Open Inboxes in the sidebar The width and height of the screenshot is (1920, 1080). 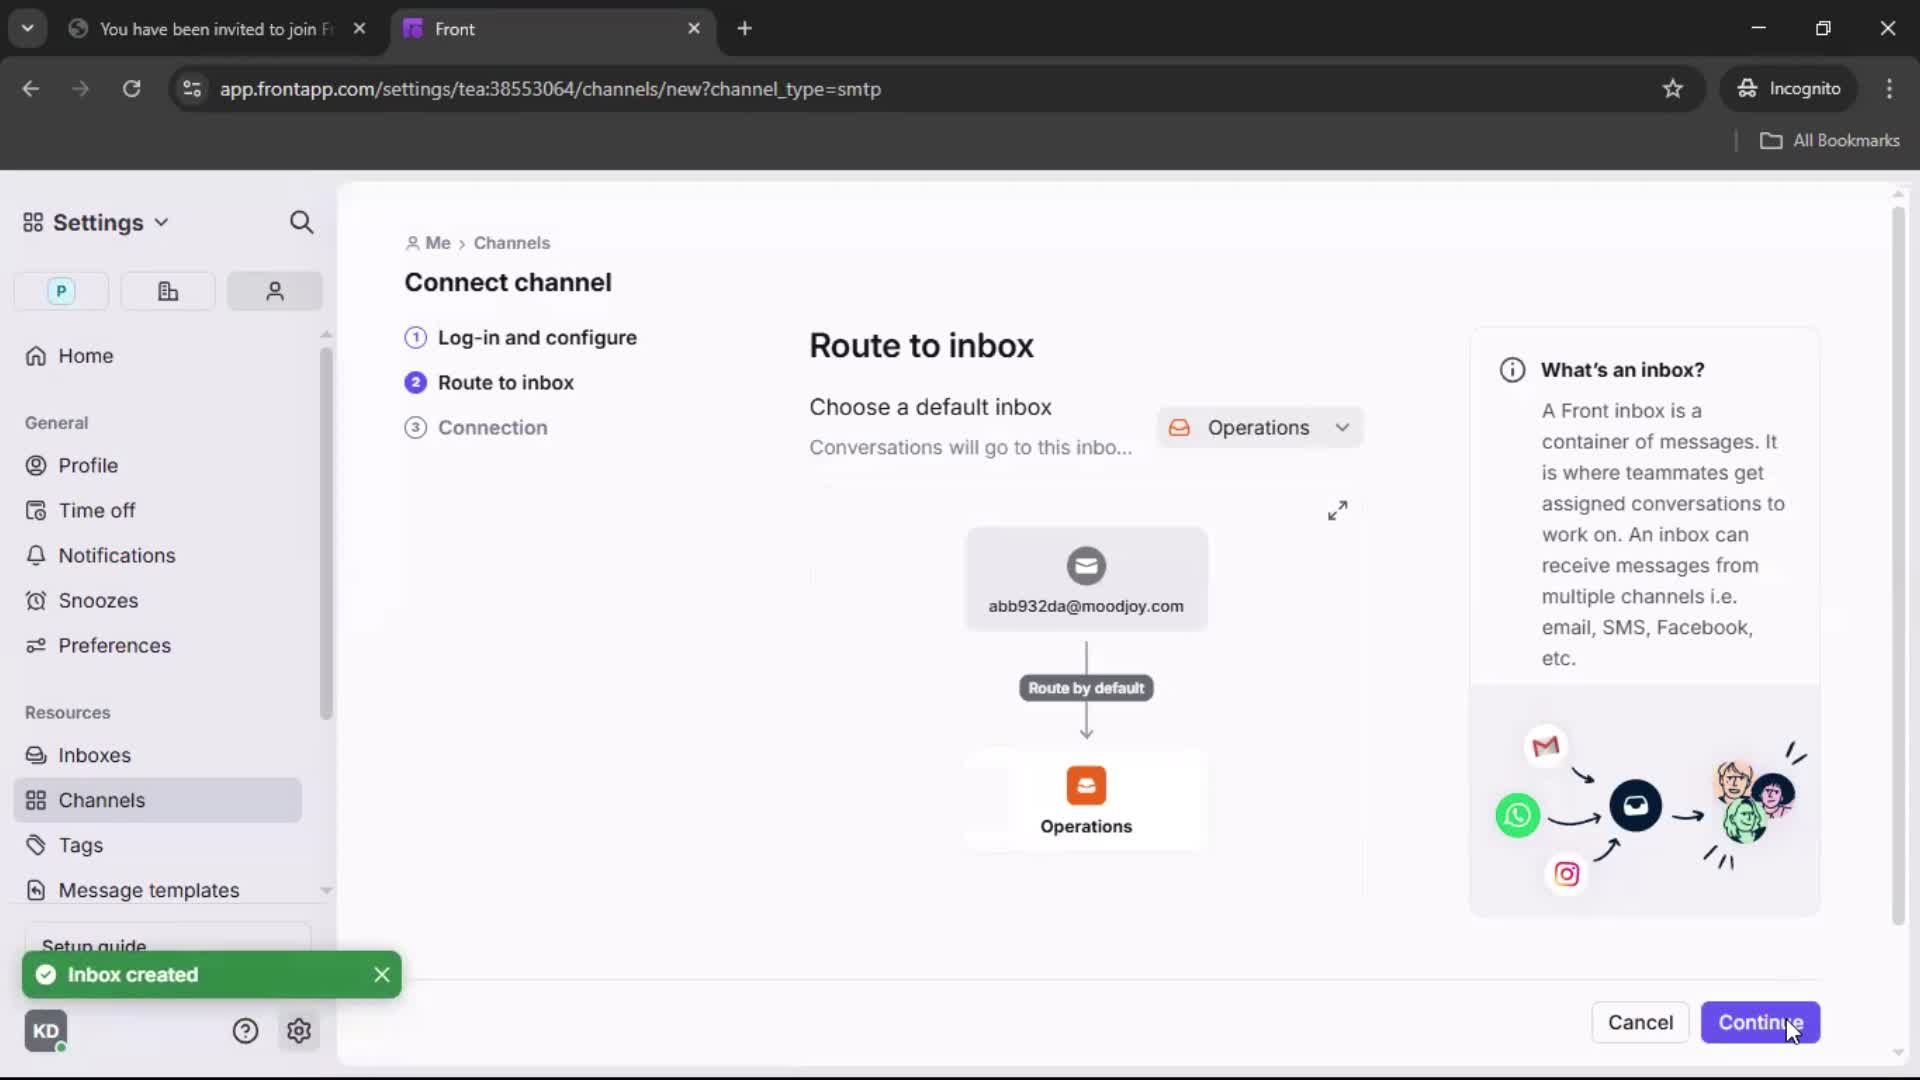94,755
